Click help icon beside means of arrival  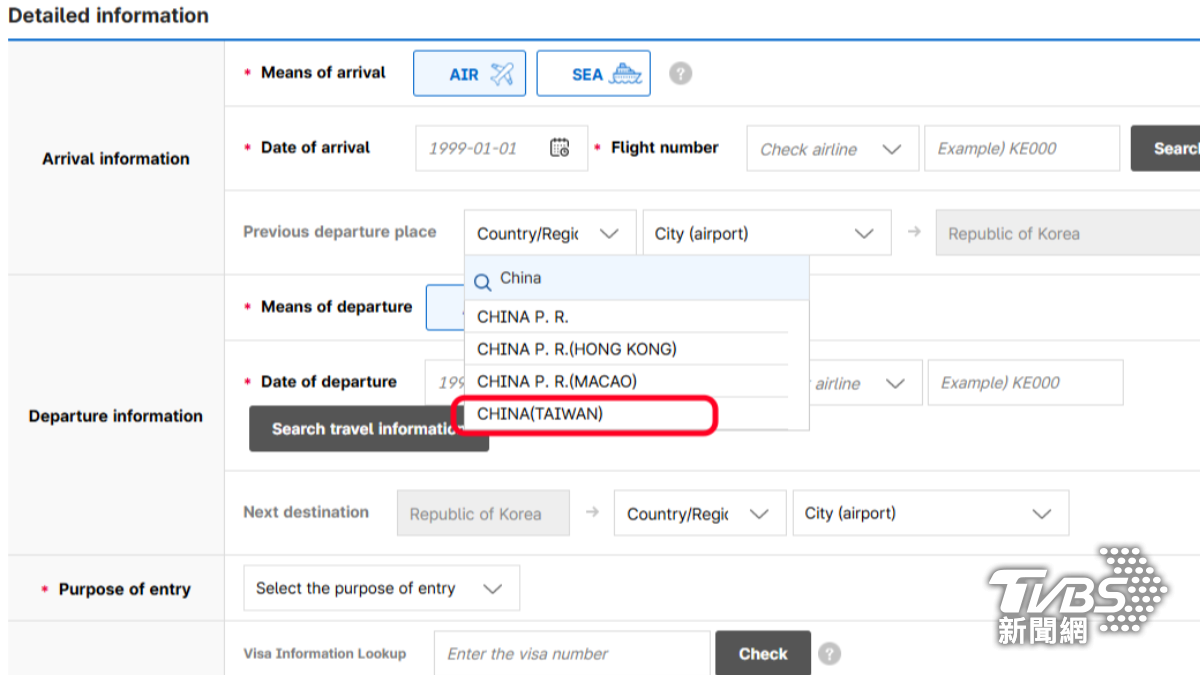pyautogui.click(x=680, y=74)
